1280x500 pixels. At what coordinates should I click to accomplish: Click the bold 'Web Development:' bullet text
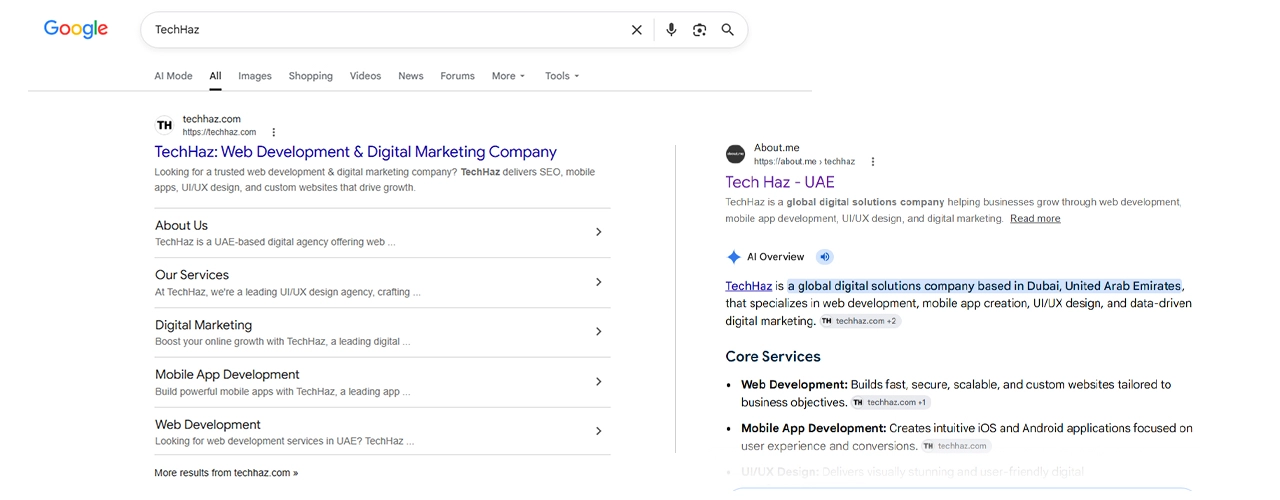[x=794, y=384]
